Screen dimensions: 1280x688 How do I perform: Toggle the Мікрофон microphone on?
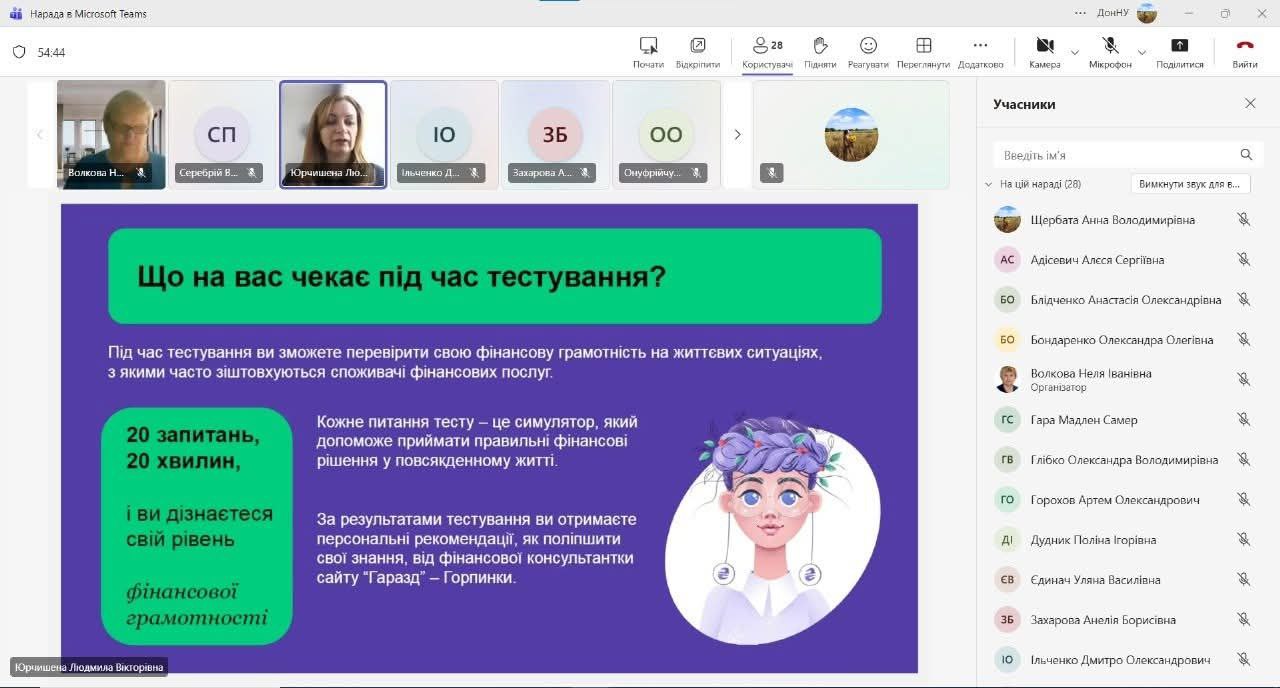point(1110,46)
